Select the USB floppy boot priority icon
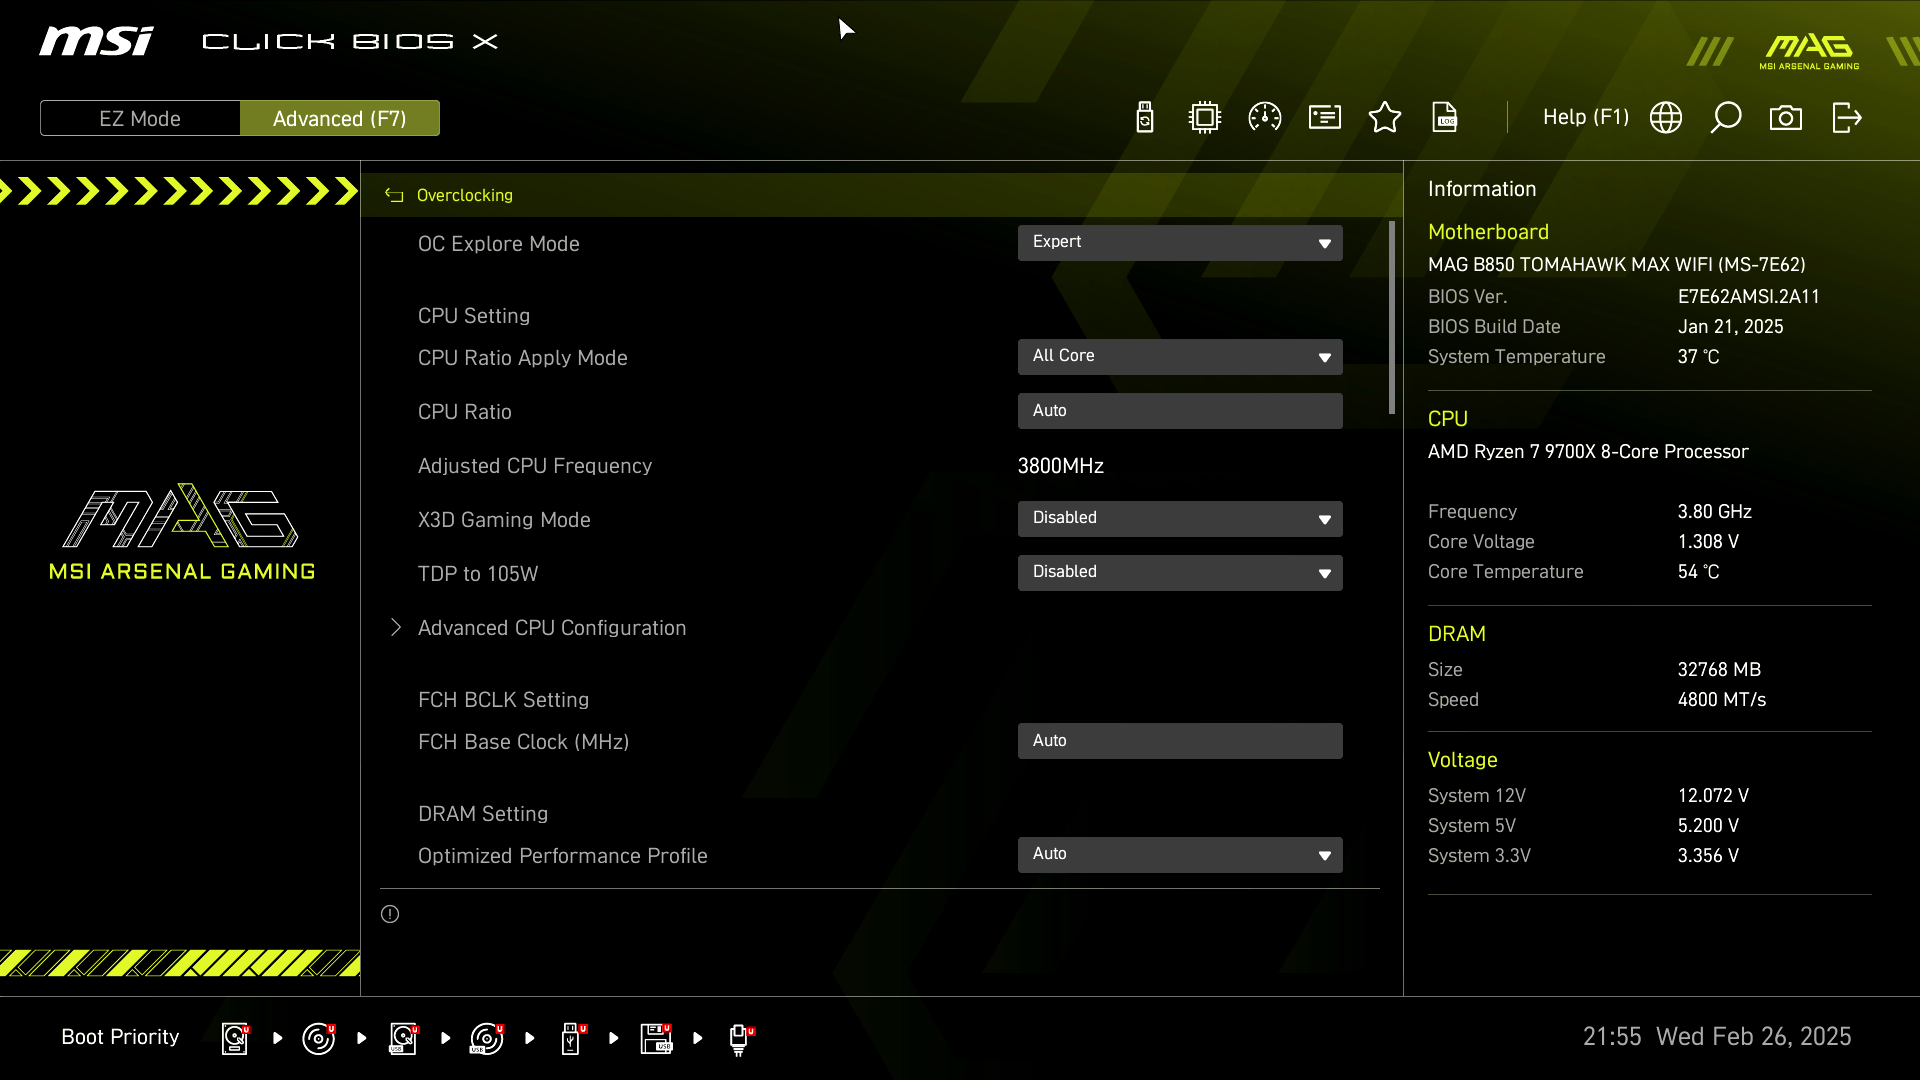Screen dimensions: 1920x1080 [657, 1038]
